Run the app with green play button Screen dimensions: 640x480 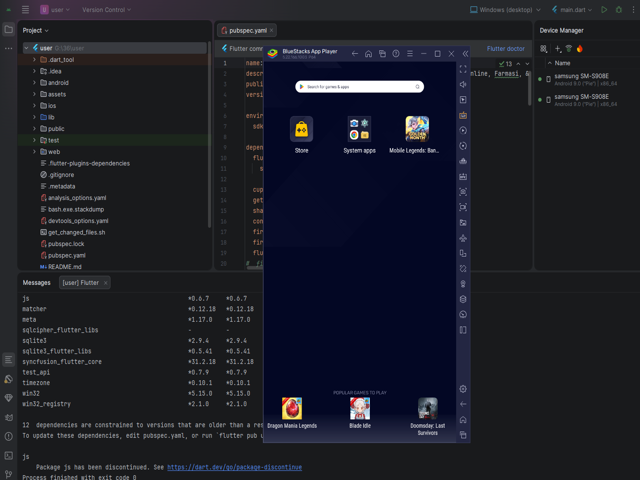click(604, 10)
